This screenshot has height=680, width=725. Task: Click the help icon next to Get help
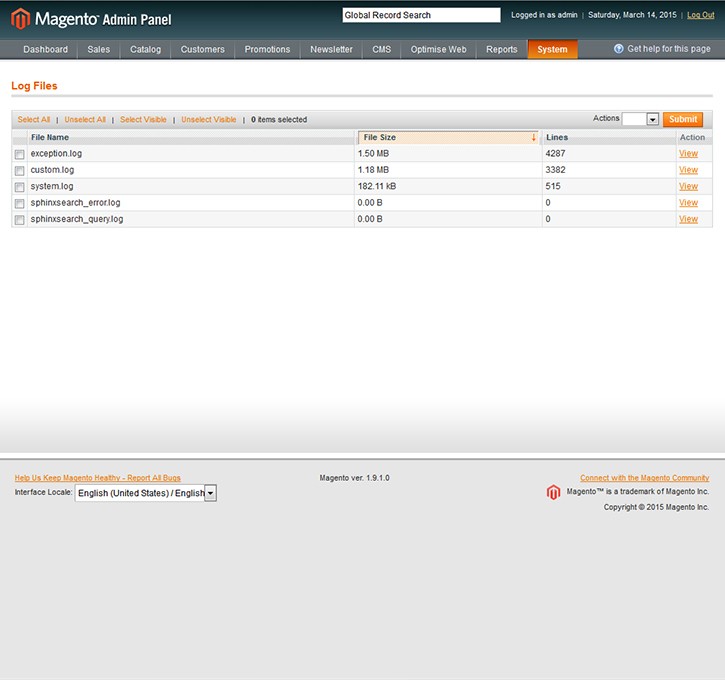(x=619, y=49)
